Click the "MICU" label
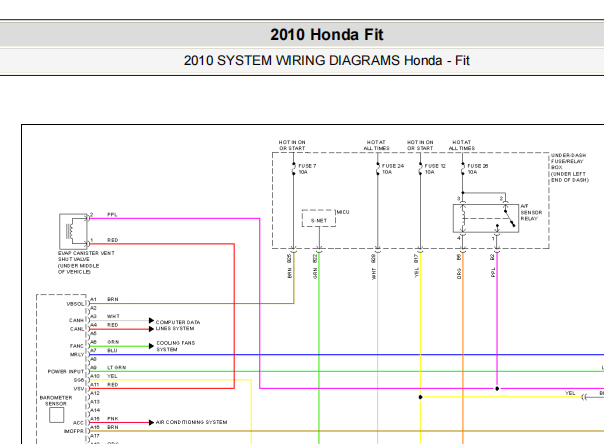The image size is (604, 444). coord(343,212)
